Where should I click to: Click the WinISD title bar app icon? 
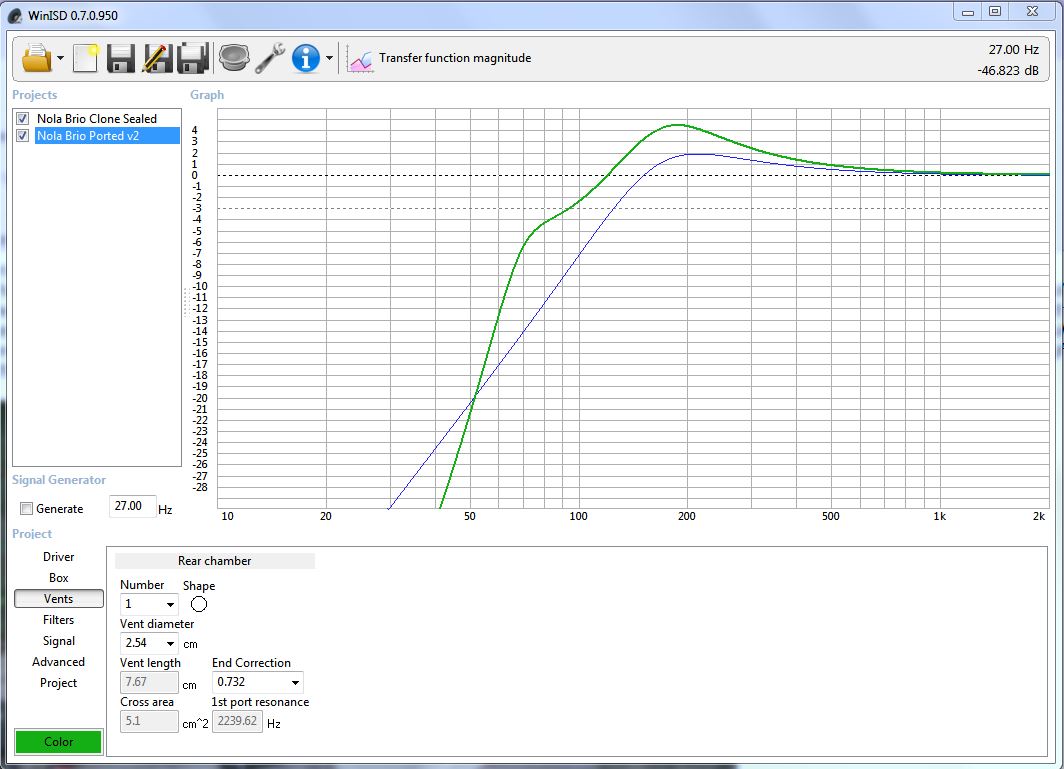click(x=15, y=15)
